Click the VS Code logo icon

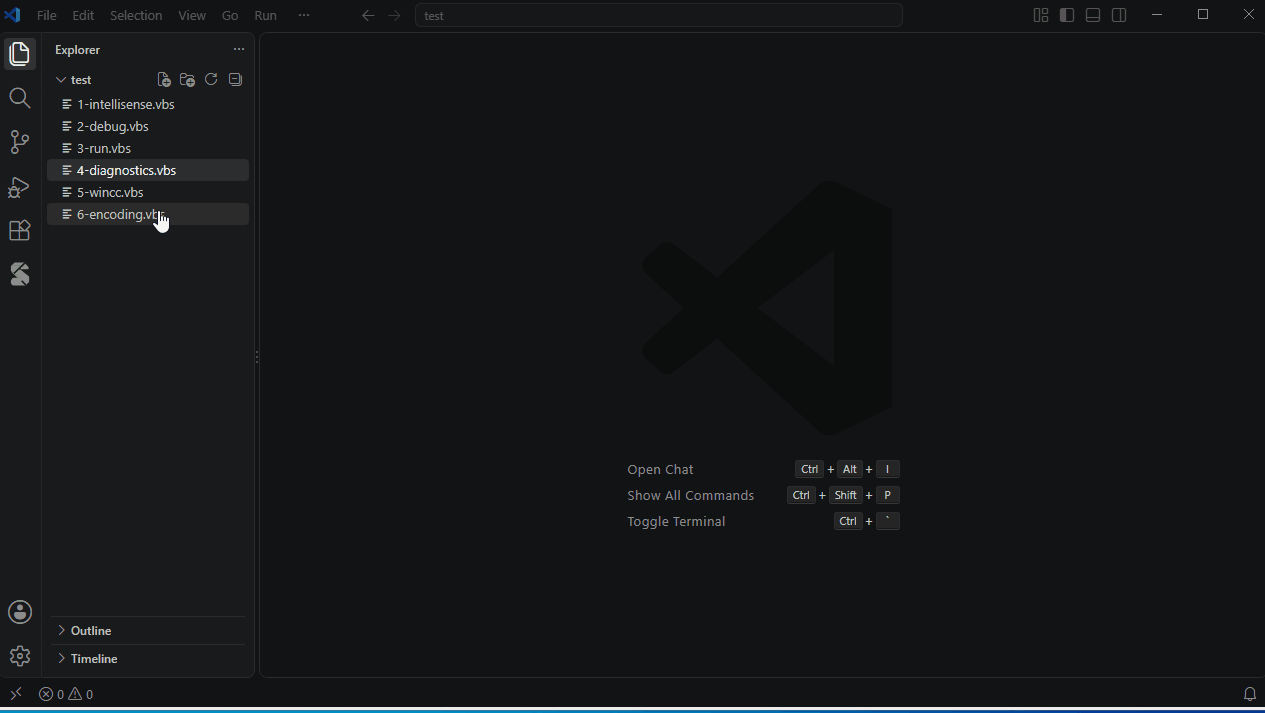pyautogui.click(x=13, y=15)
